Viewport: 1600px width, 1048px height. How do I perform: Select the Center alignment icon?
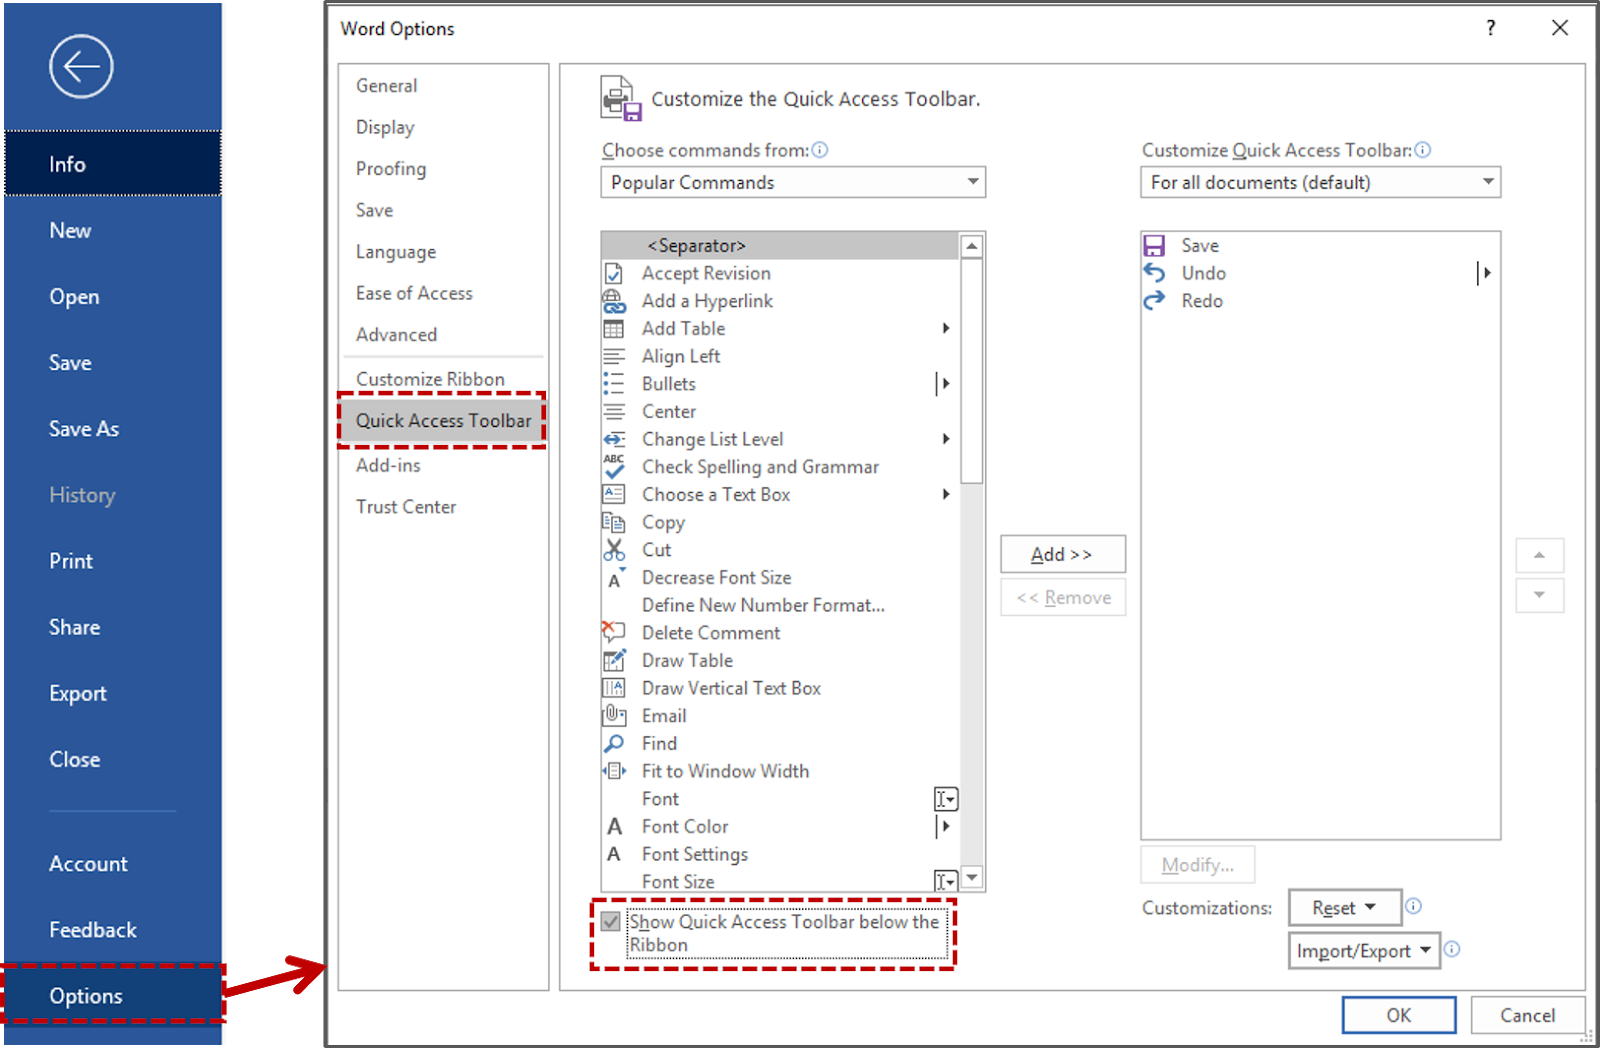[614, 412]
